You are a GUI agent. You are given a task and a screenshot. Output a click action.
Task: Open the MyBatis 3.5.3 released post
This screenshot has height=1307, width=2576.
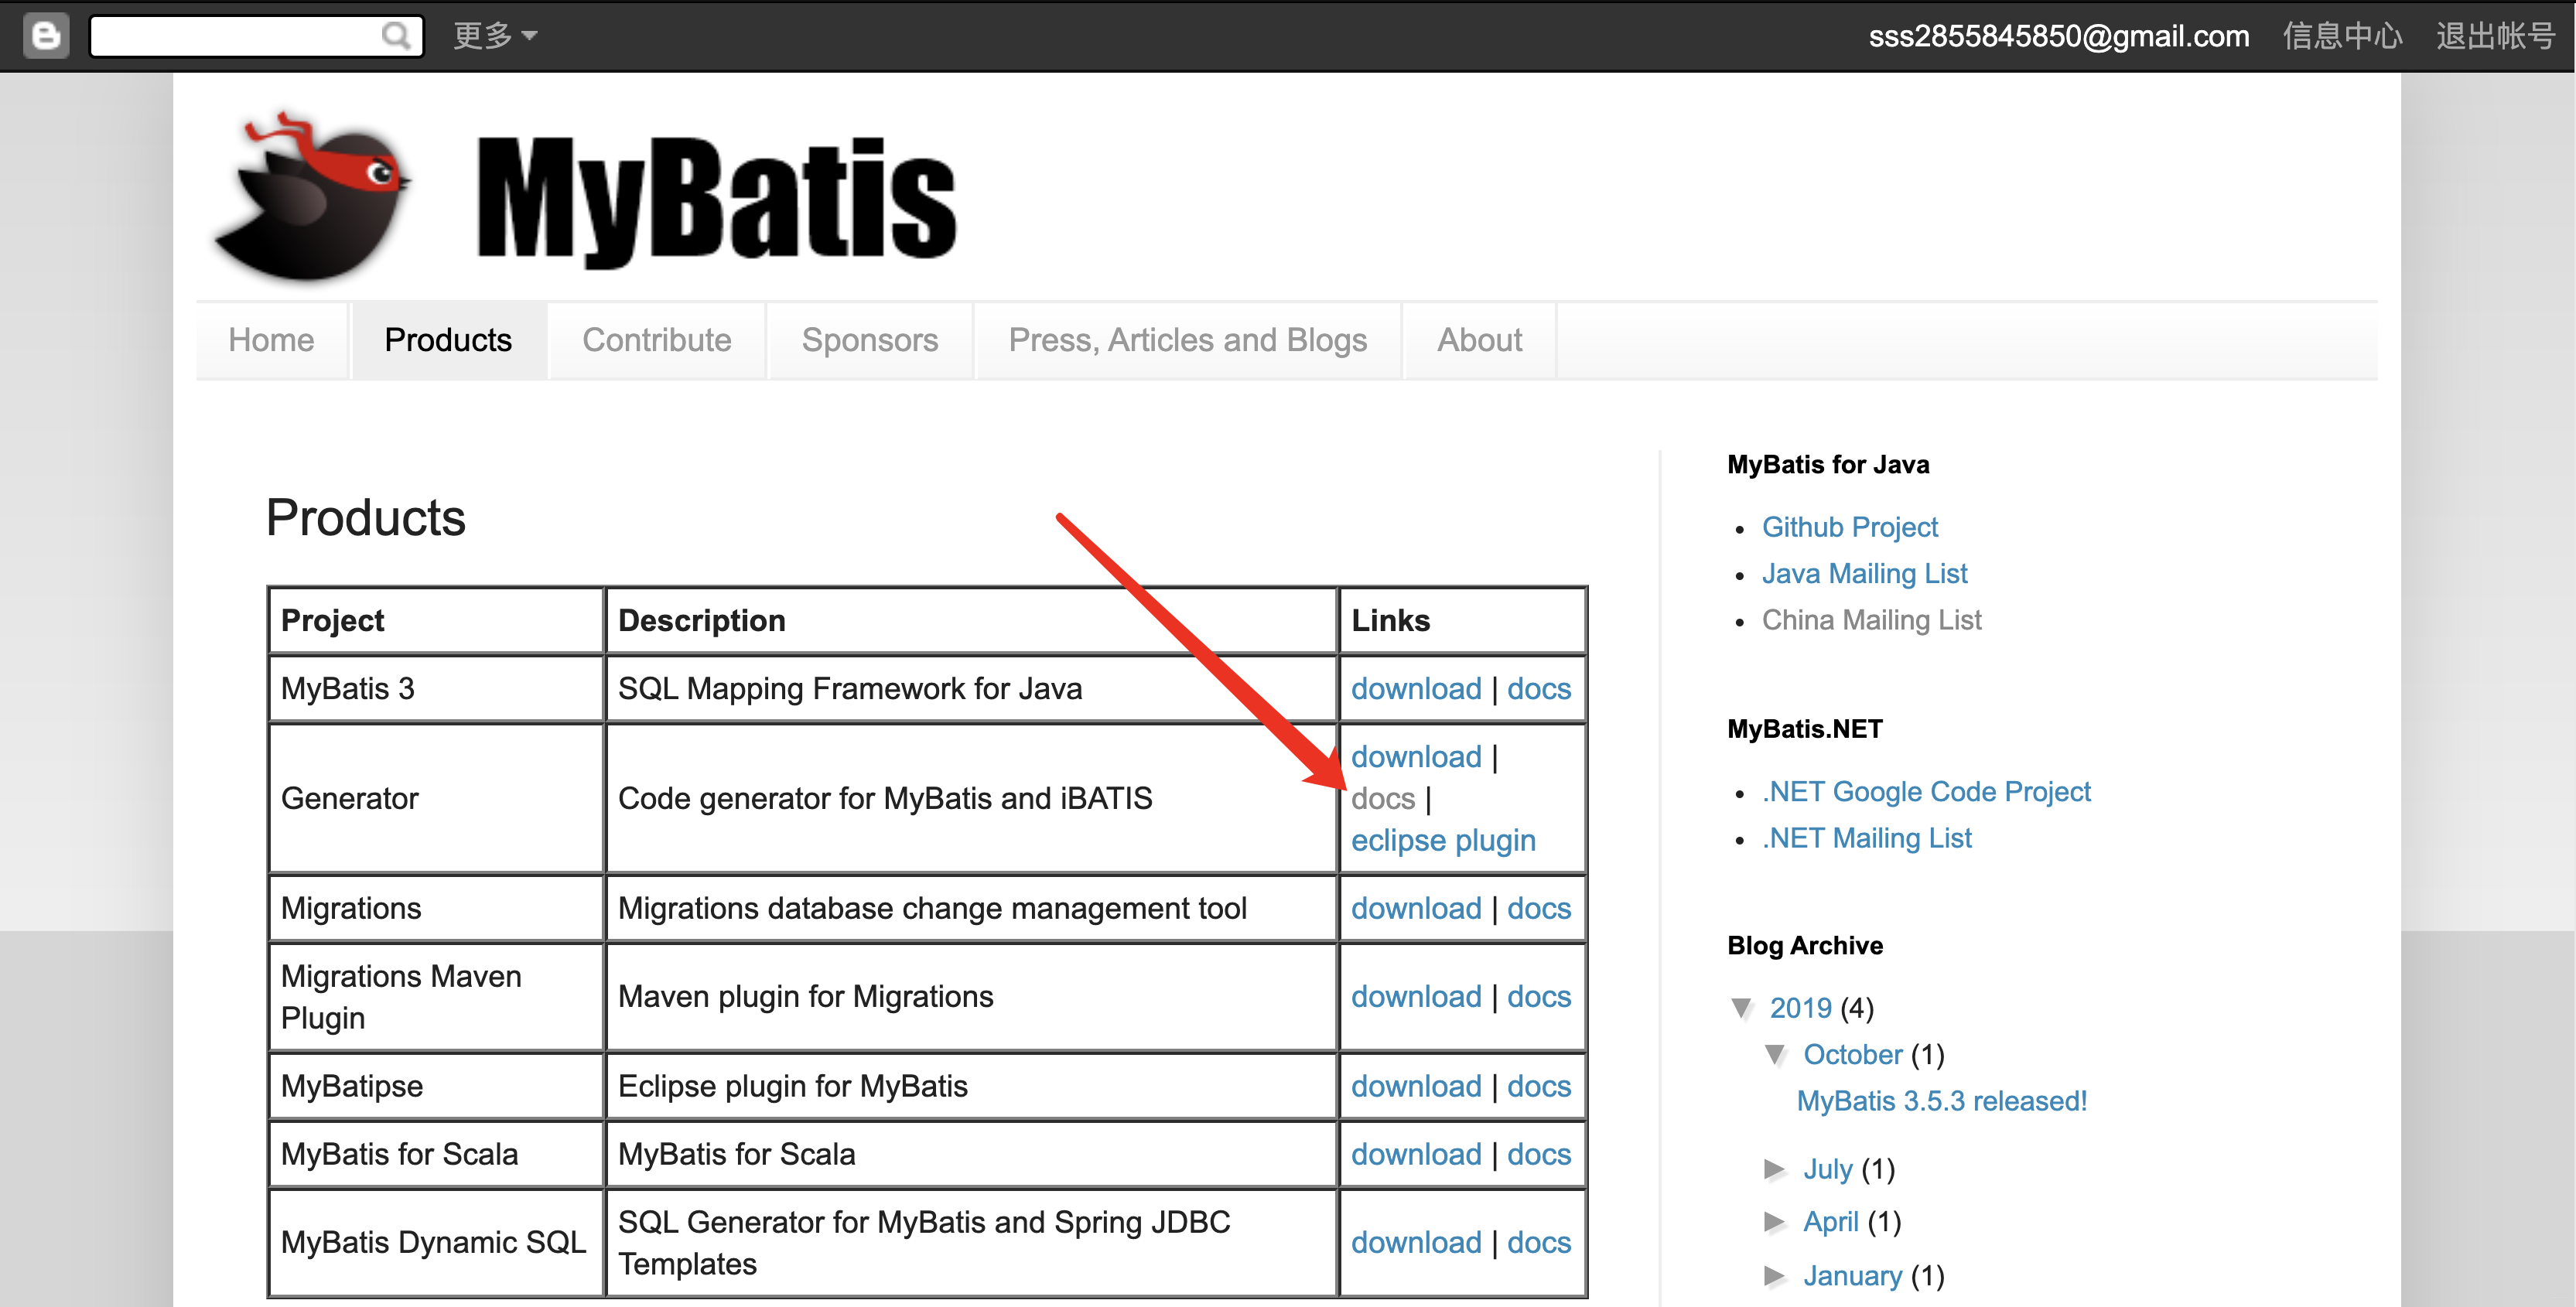tap(1940, 1101)
